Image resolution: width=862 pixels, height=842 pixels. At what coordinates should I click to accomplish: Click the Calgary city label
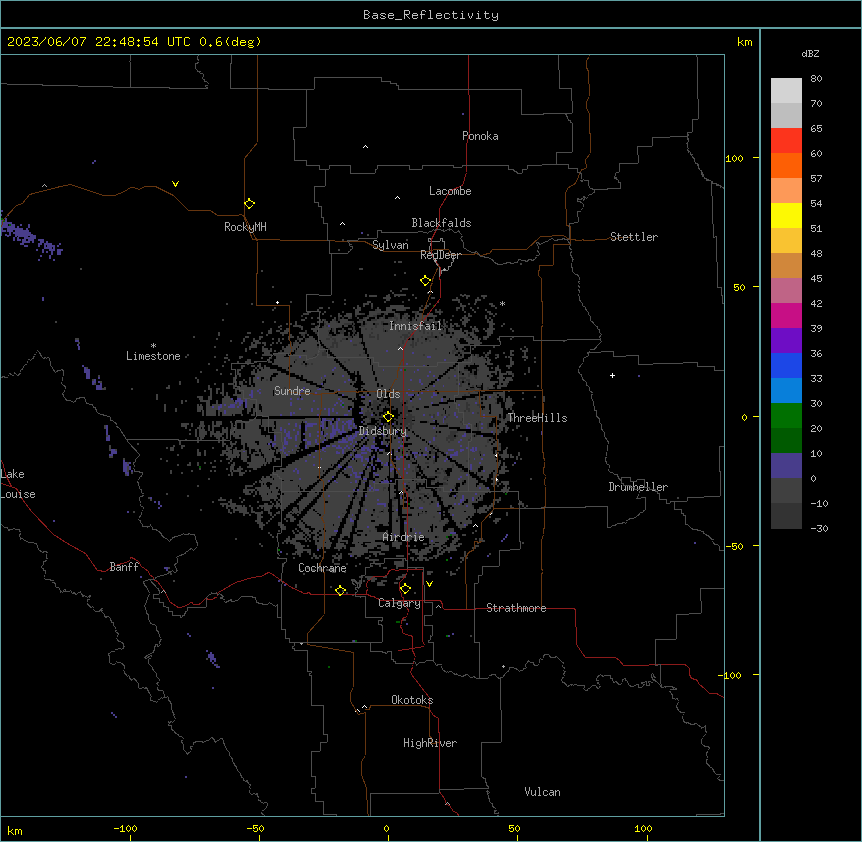click(x=399, y=603)
